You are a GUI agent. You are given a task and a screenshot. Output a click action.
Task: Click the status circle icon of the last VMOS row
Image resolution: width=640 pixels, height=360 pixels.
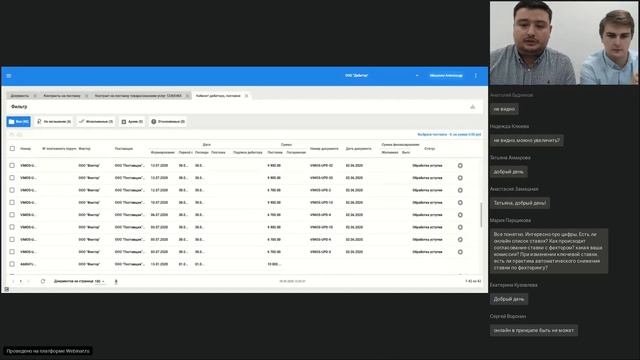[x=460, y=252]
